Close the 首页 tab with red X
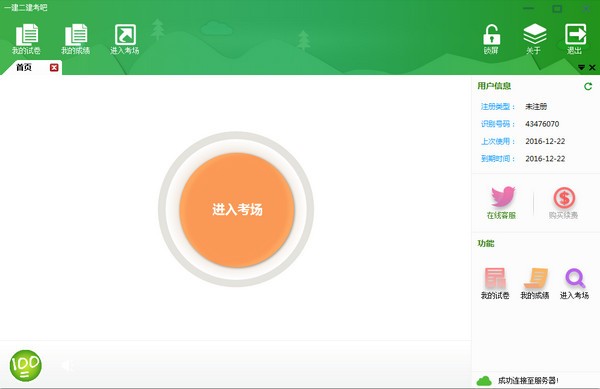This screenshot has width=600, height=389. click(x=54, y=68)
